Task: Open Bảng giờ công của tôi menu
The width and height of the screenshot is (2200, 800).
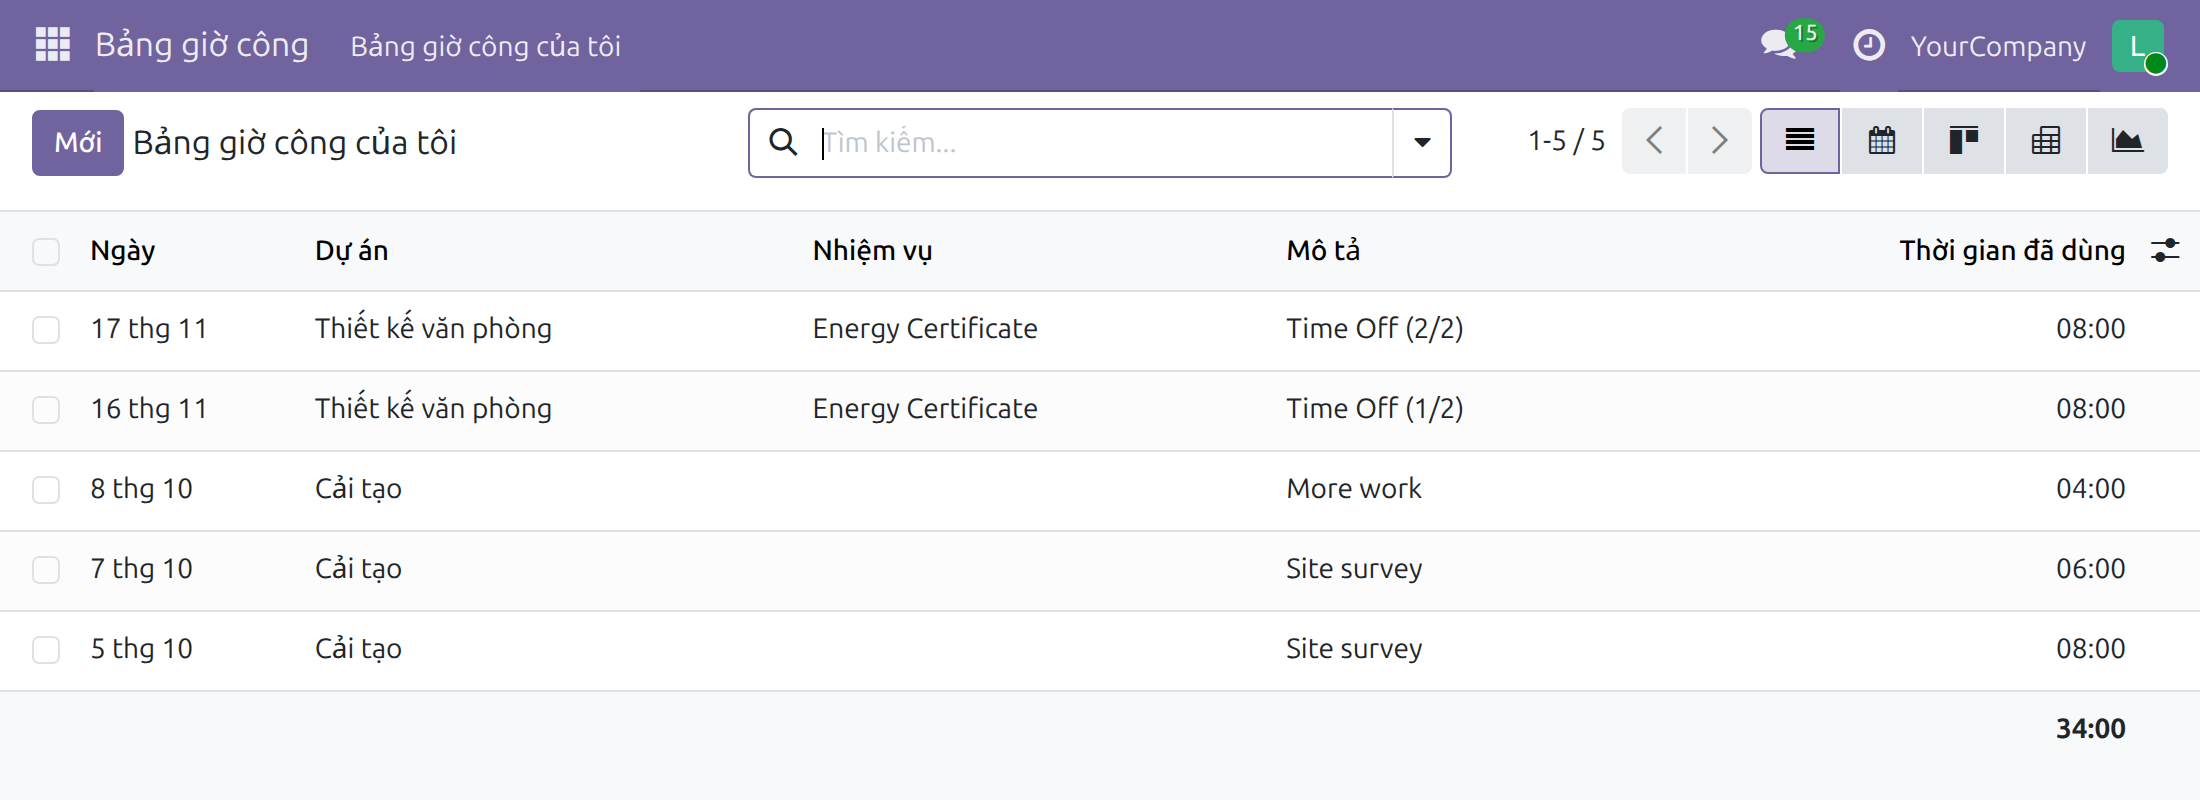Action: (x=486, y=46)
